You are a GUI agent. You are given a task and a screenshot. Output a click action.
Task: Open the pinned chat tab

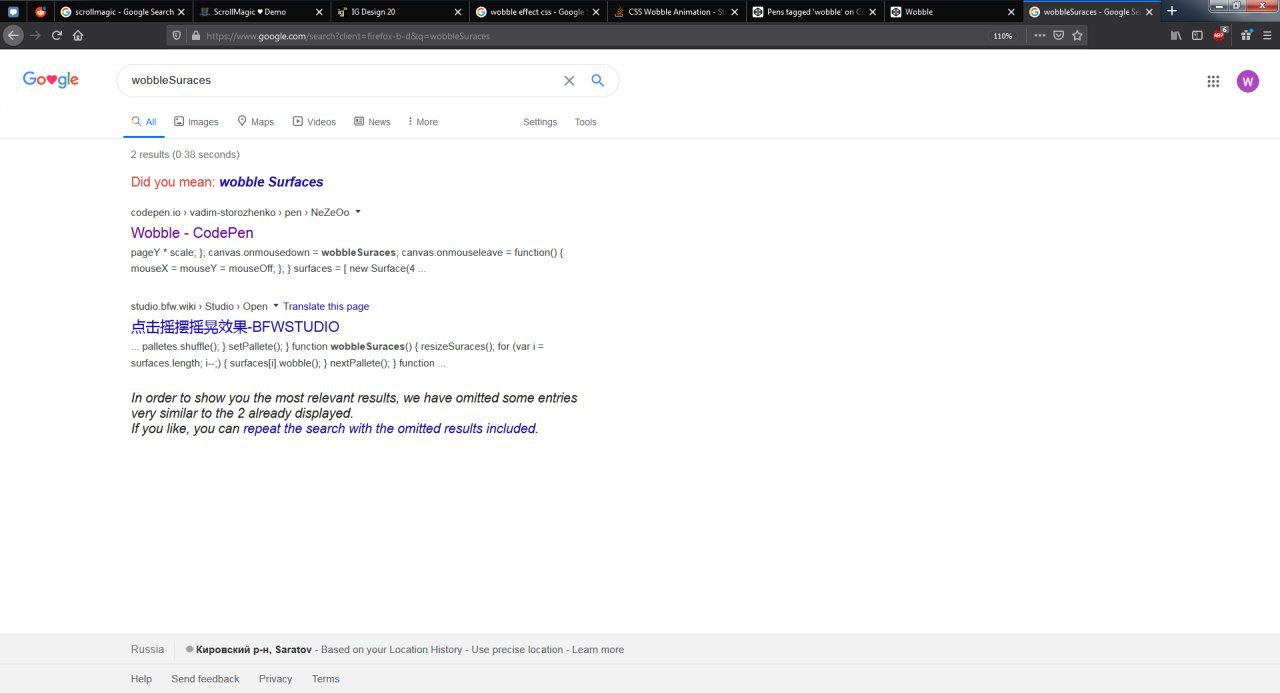coord(14,12)
